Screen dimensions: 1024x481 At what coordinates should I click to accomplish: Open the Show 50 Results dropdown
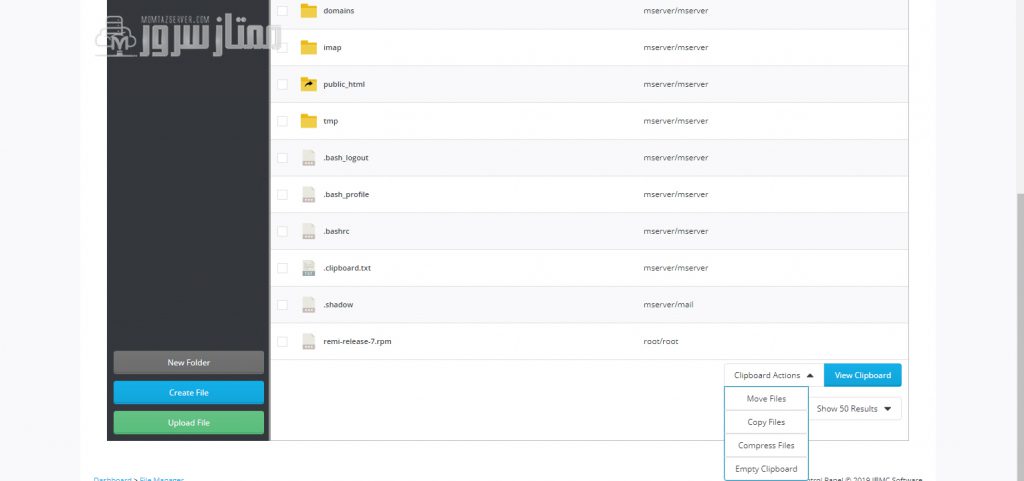[x=854, y=409]
